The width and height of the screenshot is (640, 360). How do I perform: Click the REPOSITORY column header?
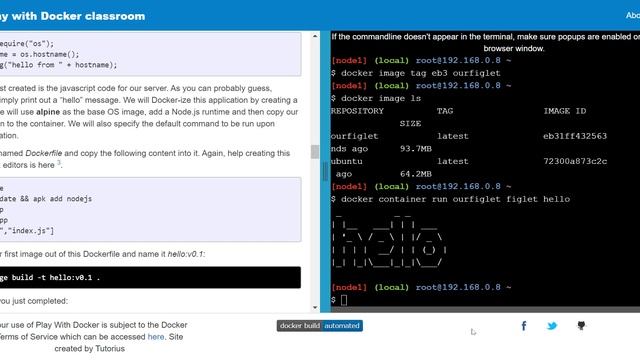(358, 111)
